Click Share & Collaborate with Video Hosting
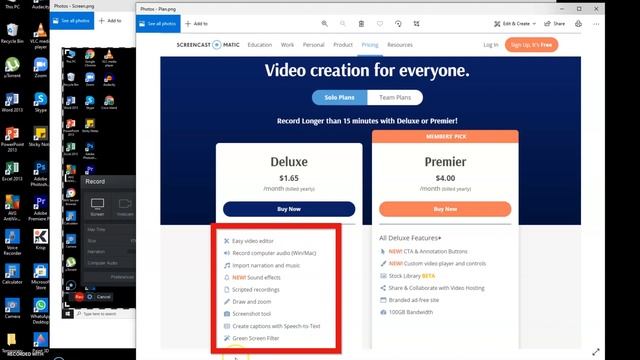Screen dimensions: 640x360 pyautogui.click(x=437, y=288)
